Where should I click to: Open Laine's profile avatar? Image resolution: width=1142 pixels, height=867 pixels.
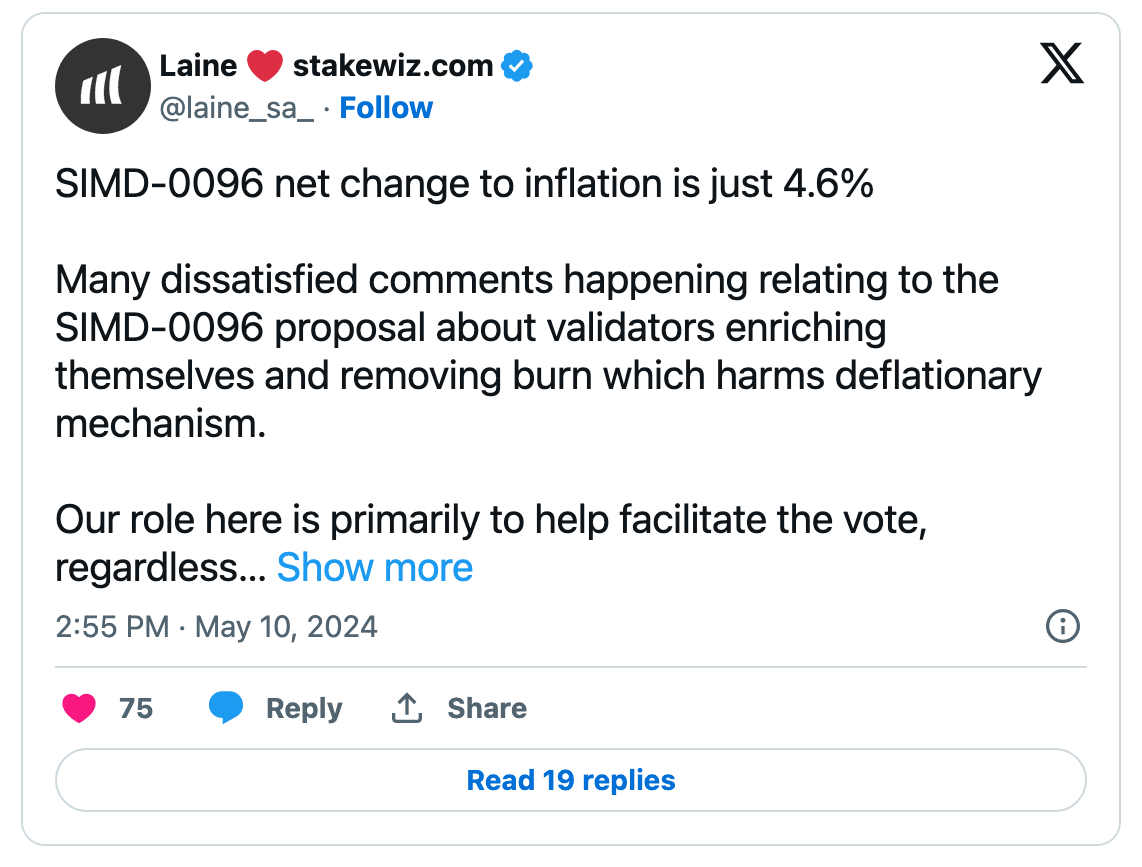tap(102, 86)
